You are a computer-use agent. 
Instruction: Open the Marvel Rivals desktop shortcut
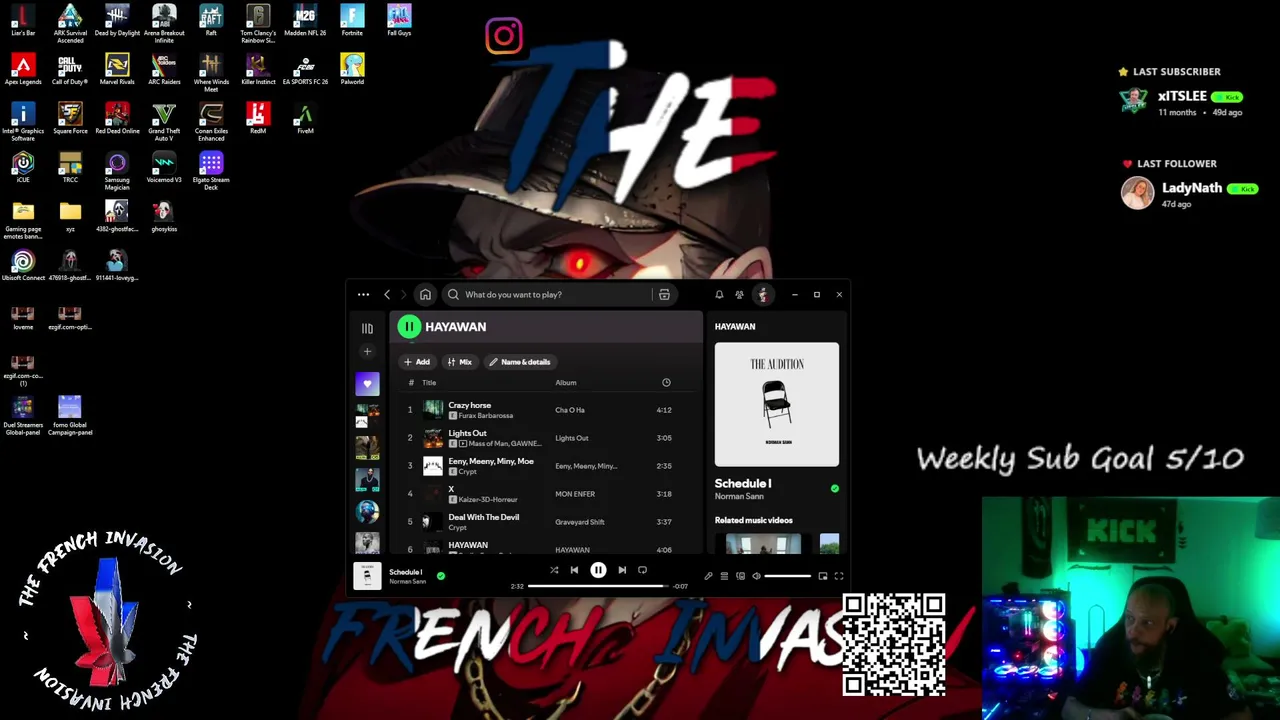tap(117, 69)
